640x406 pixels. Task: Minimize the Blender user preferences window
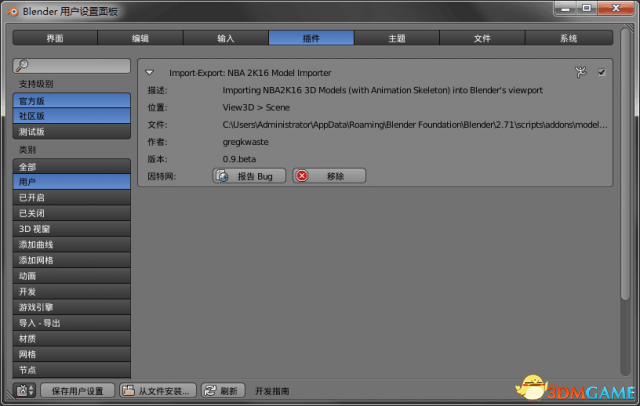[565, 8]
